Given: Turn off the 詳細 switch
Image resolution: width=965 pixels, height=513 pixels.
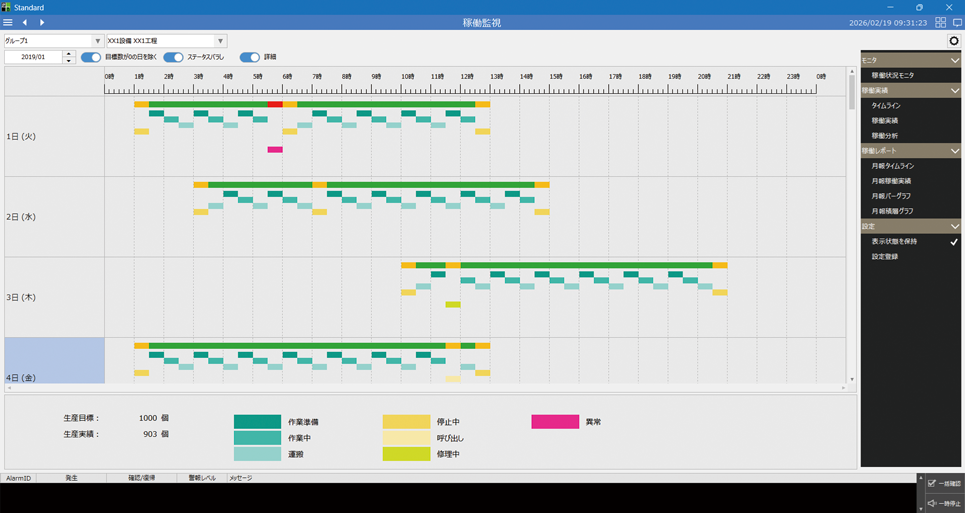Looking at the screenshot, I should tap(250, 57).
